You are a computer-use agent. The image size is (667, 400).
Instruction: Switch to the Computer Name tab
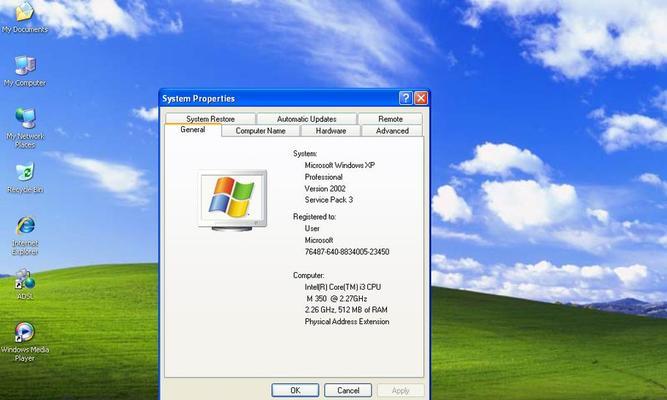[x=260, y=131]
